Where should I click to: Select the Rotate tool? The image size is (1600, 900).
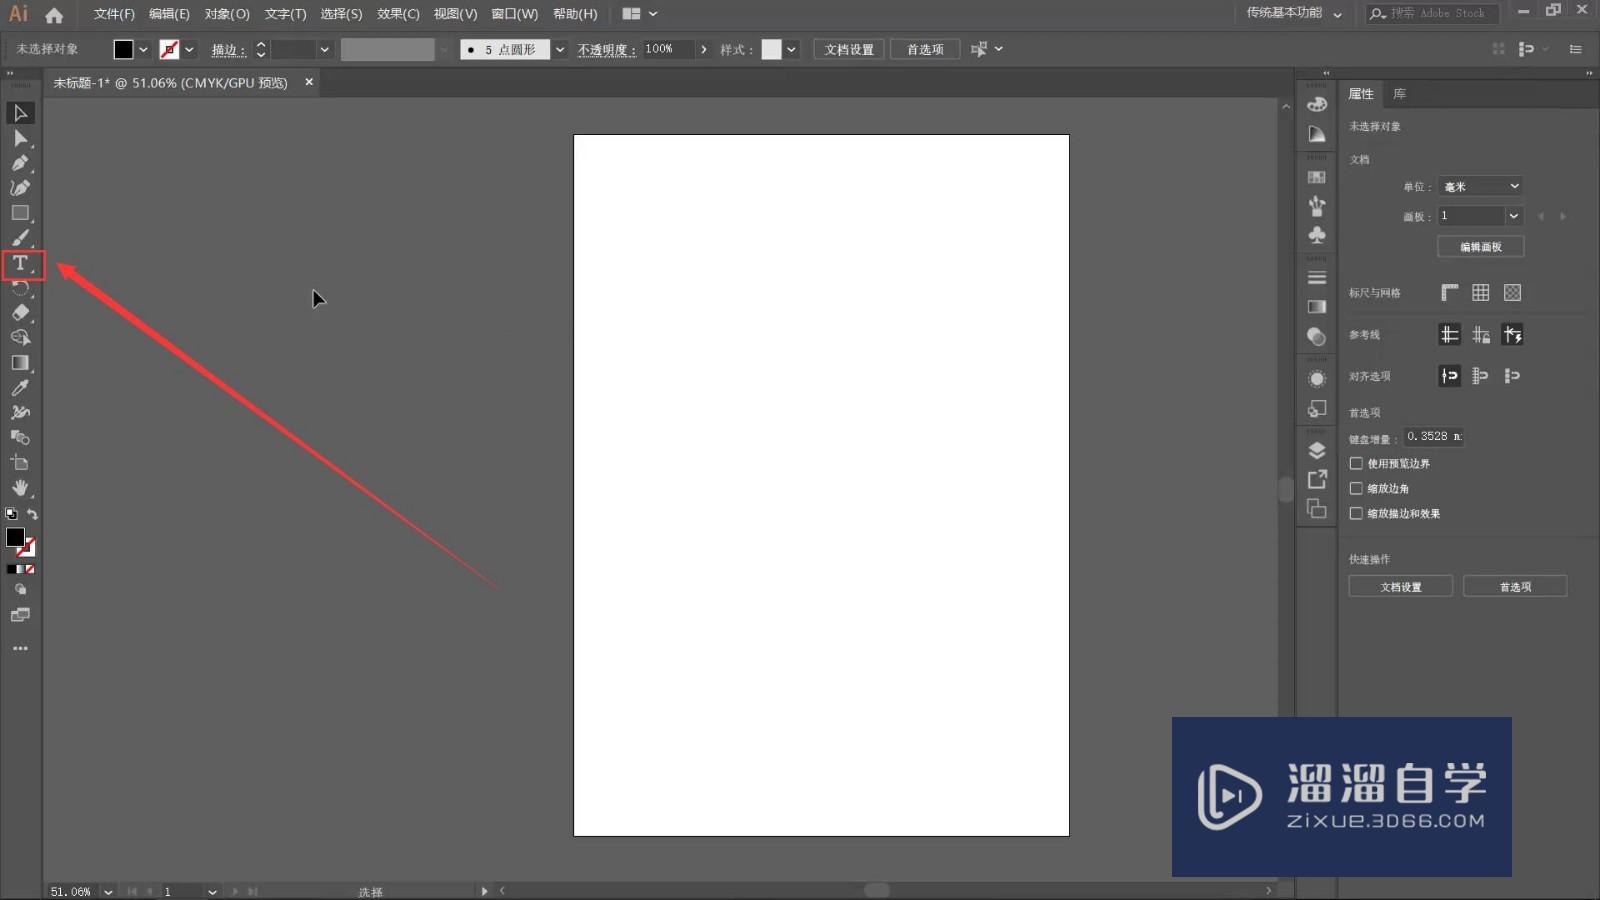pyautogui.click(x=20, y=288)
